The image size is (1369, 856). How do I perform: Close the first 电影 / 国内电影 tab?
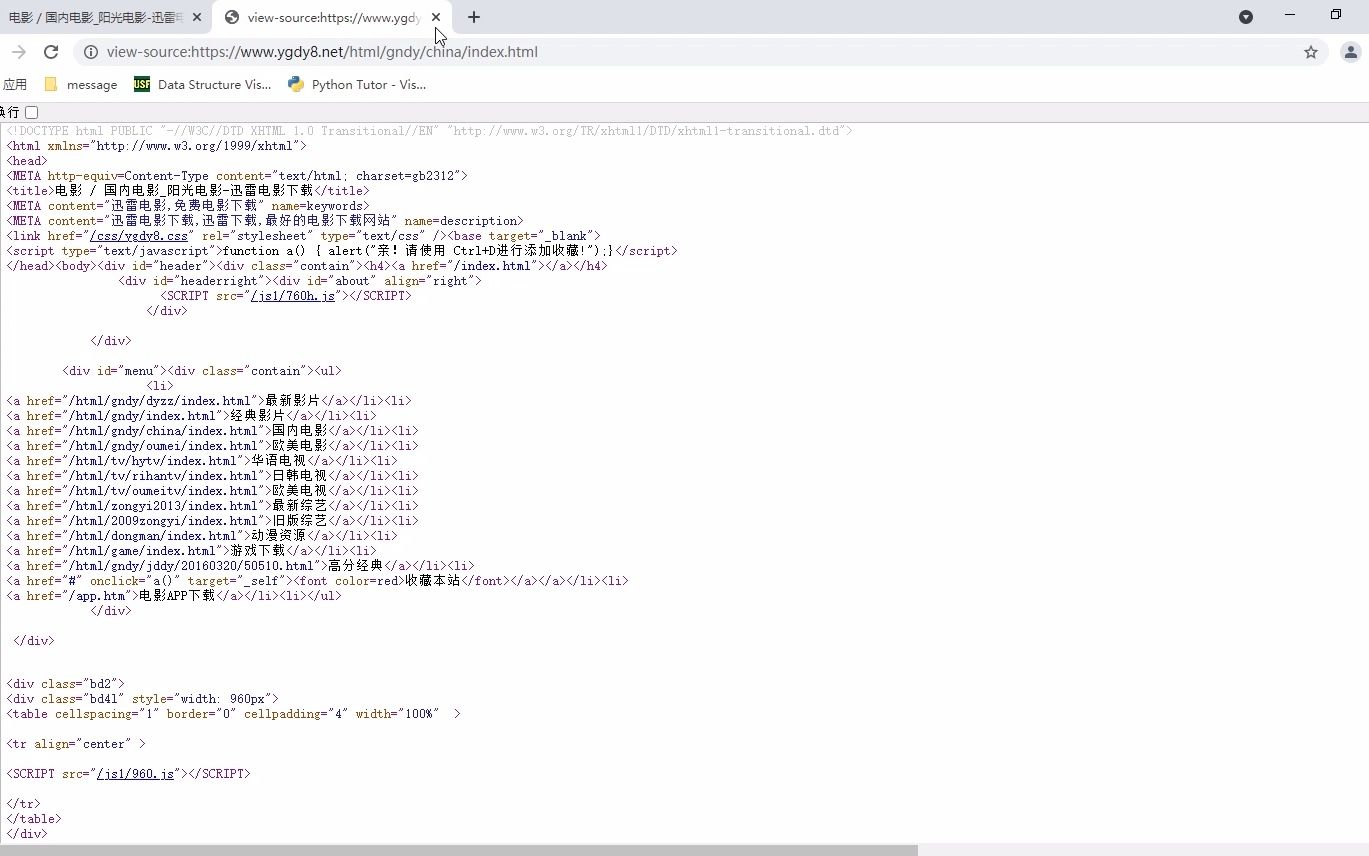197,17
